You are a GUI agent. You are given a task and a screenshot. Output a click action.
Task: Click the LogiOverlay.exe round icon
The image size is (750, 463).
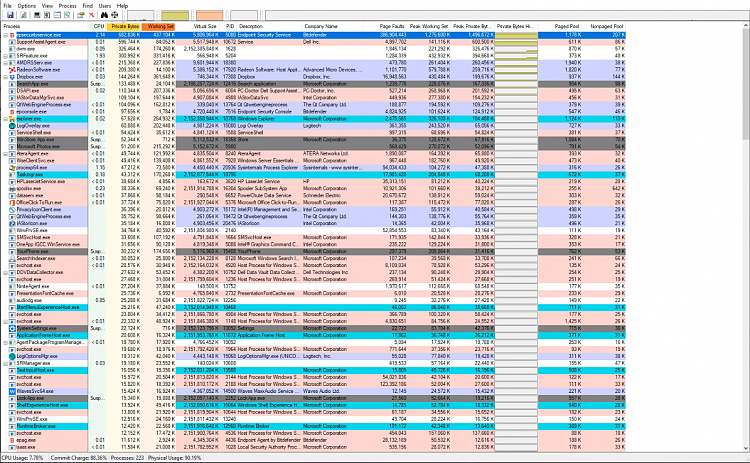[12, 126]
